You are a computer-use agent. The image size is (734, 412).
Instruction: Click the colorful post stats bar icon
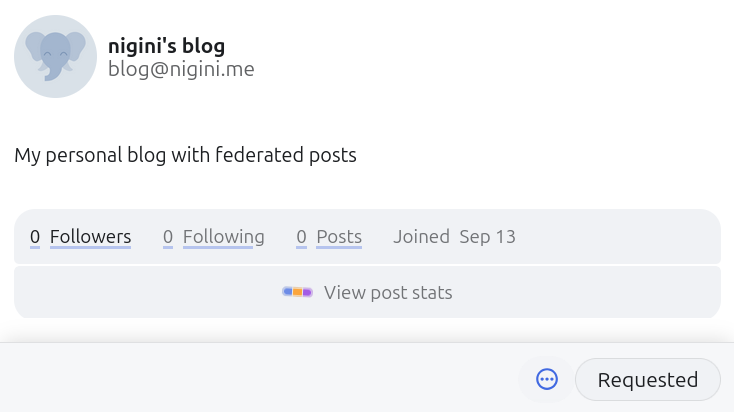coord(297,292)
